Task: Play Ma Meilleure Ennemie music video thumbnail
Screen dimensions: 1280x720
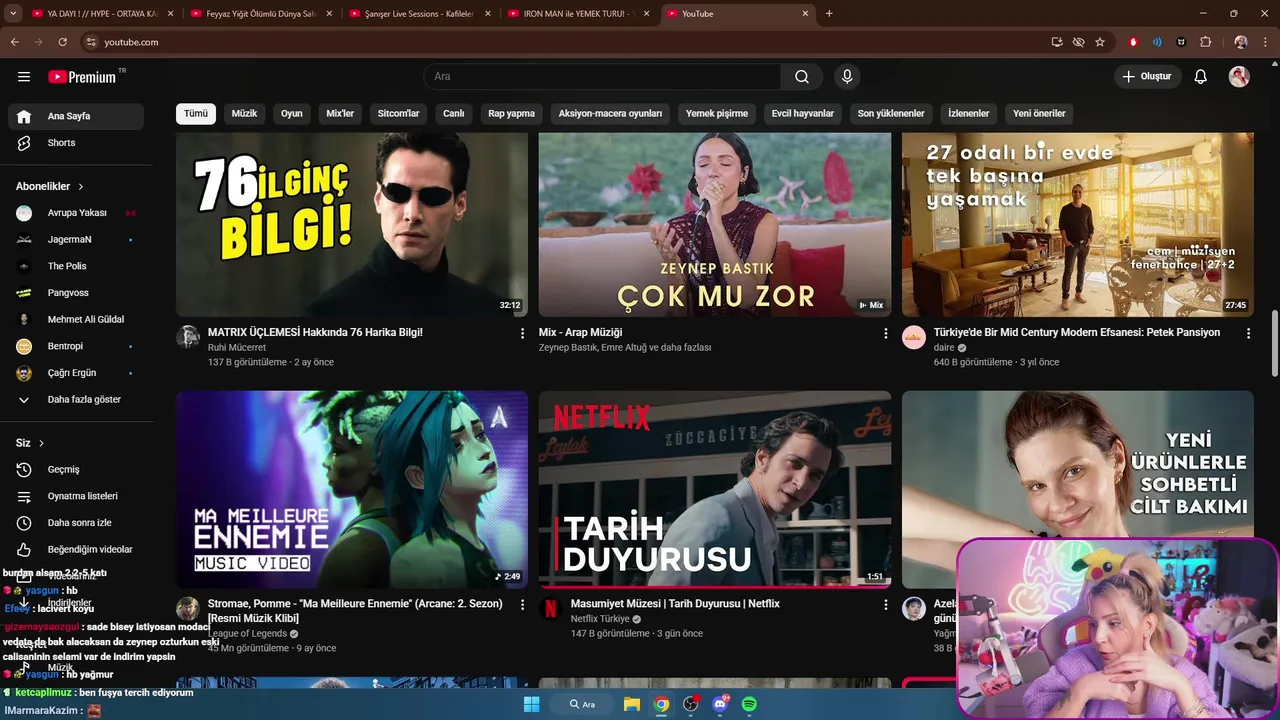Action: (x=352, y=489)
